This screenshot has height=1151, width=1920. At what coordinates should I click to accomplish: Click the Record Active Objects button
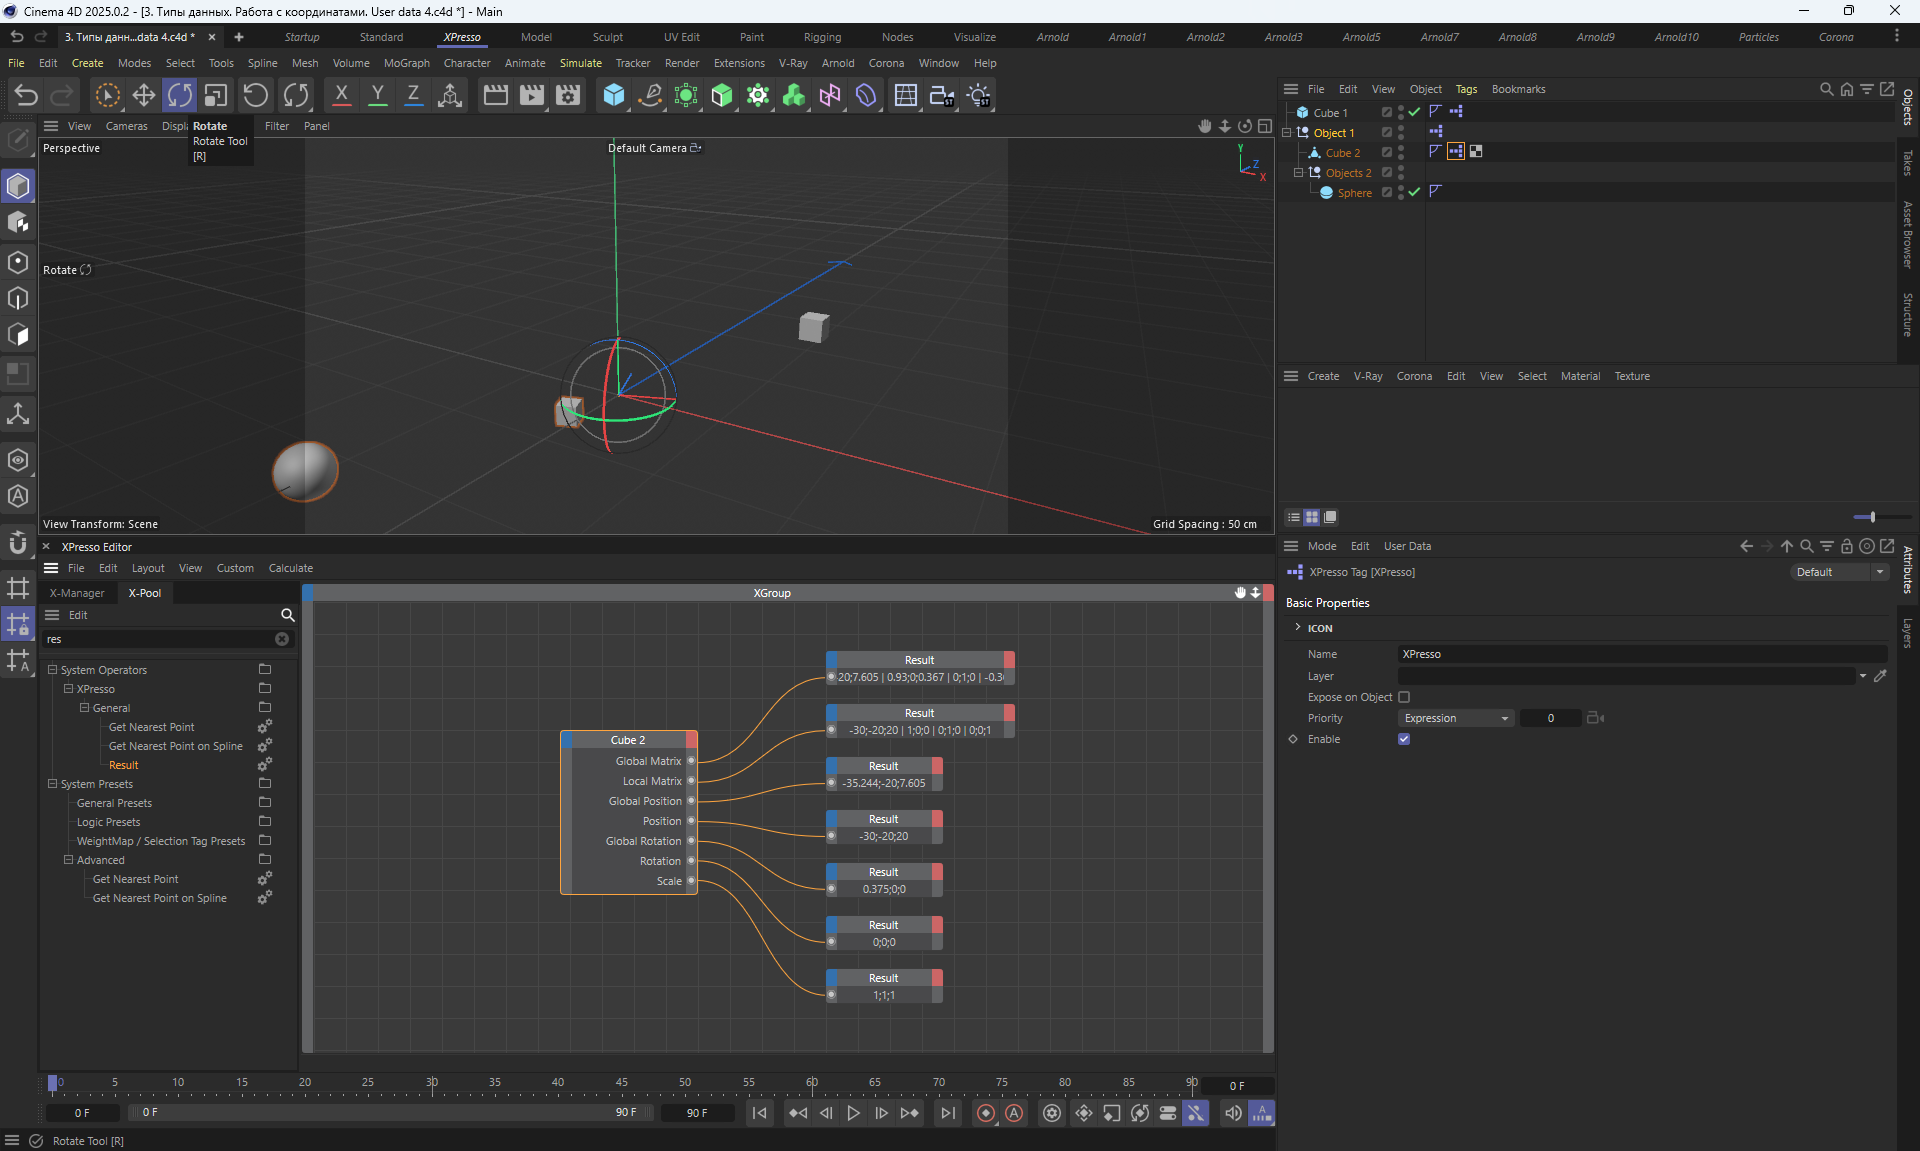pos(986,1113)
